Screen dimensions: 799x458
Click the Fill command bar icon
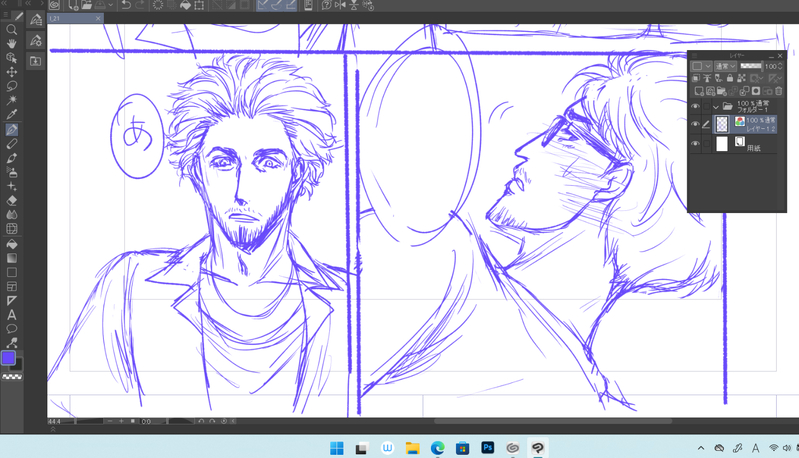(185, 5)
